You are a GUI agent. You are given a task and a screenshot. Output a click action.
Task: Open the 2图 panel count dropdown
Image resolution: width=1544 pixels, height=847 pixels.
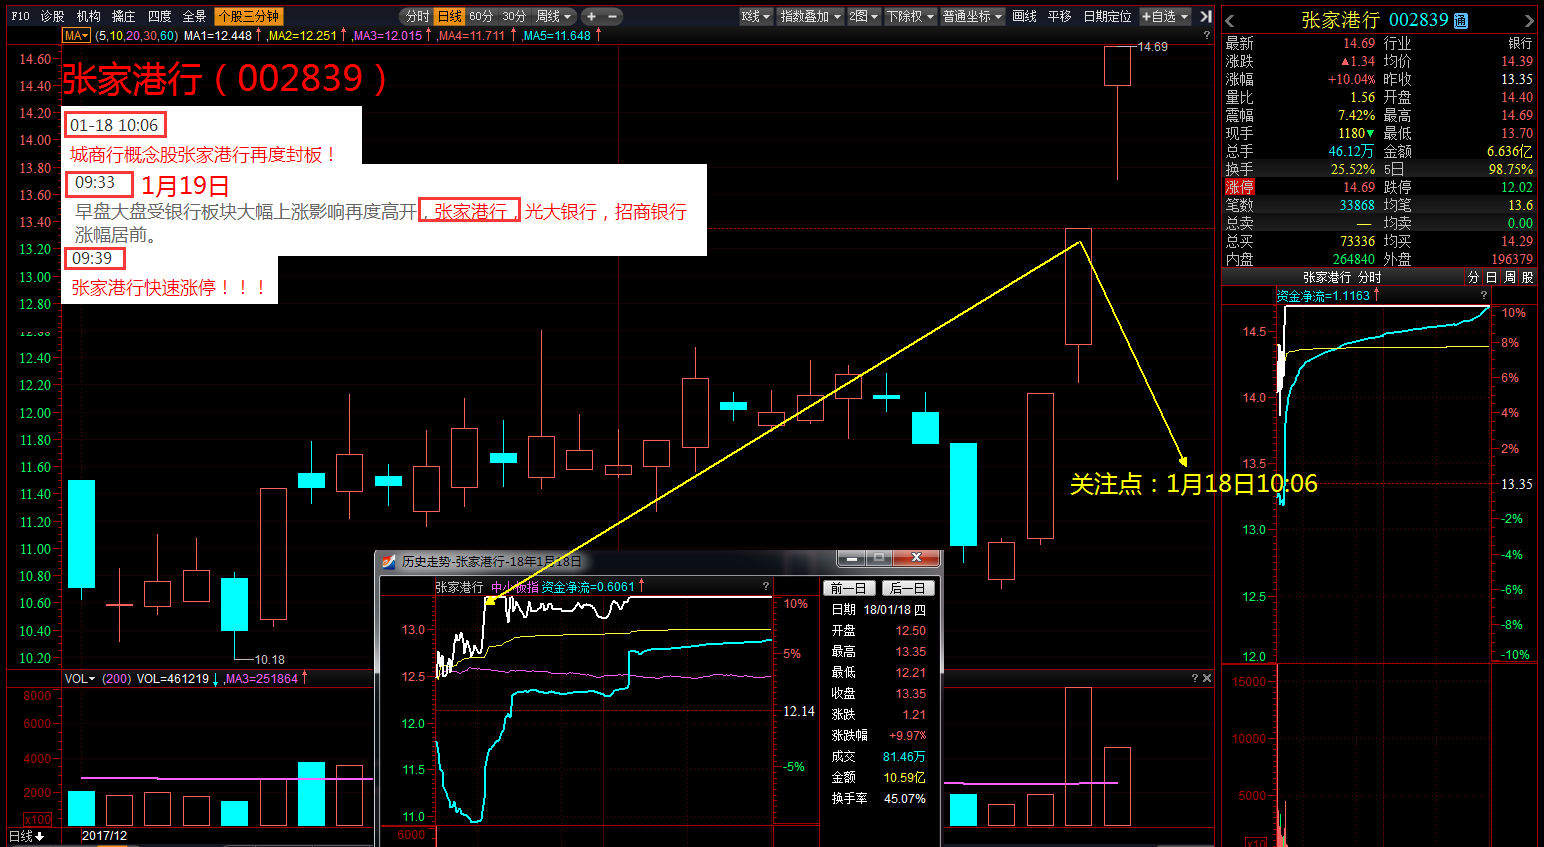pyautogui.click(x=864, y=16)
